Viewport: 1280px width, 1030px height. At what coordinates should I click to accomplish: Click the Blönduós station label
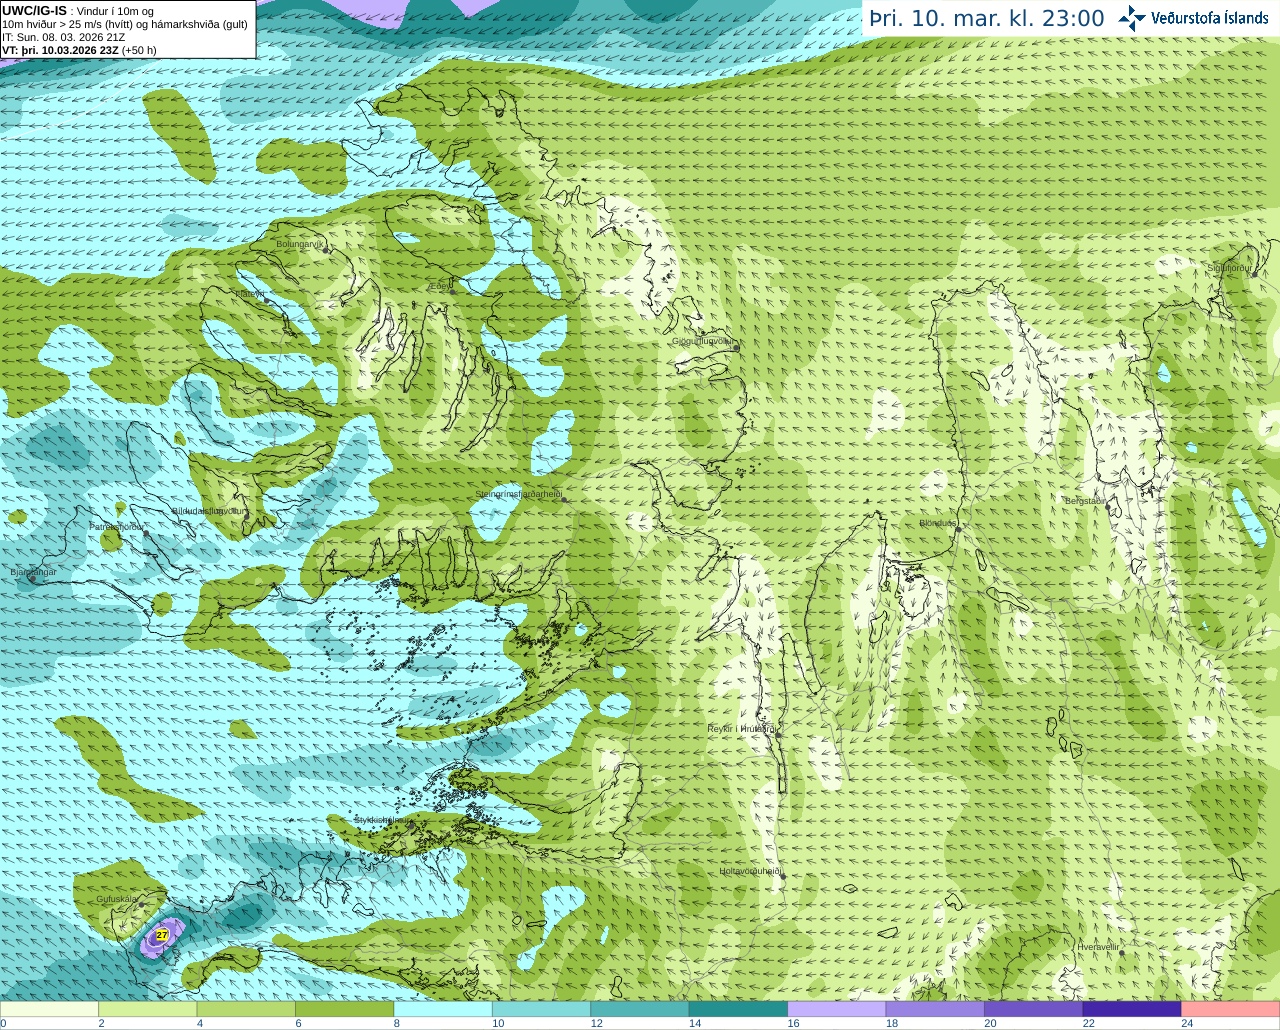click(x=938, y=523)
